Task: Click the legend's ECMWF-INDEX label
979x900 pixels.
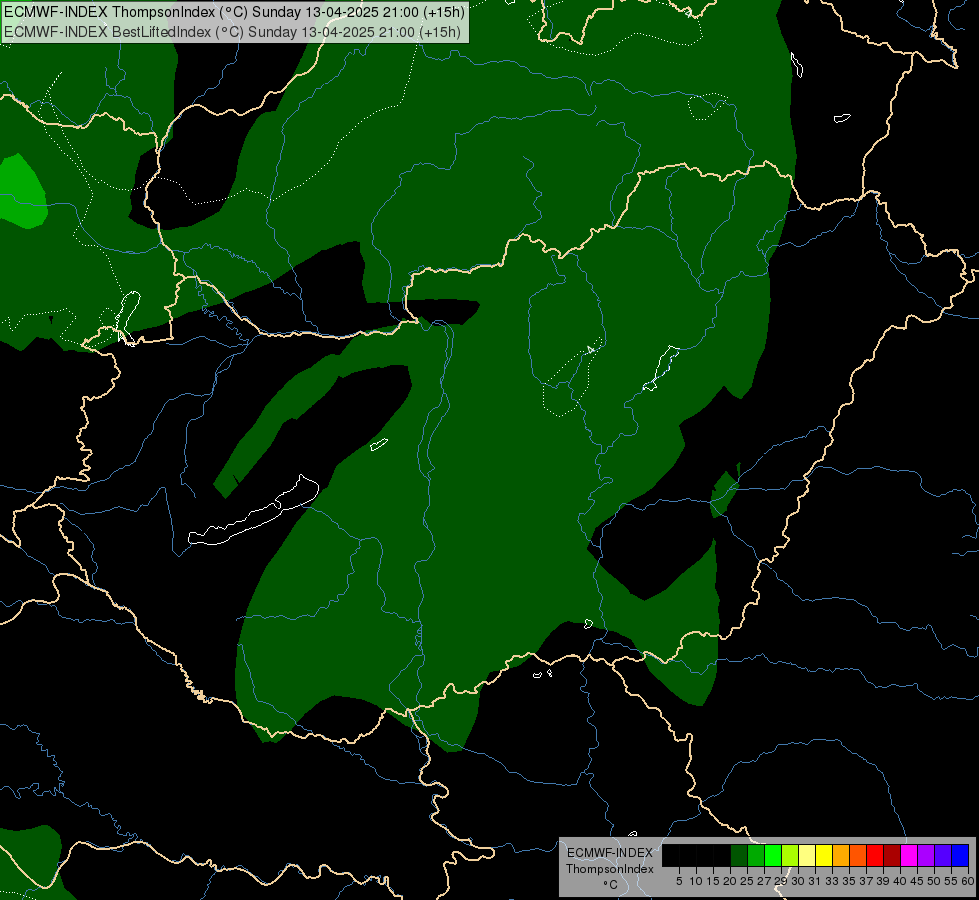Action: (610, 853)
